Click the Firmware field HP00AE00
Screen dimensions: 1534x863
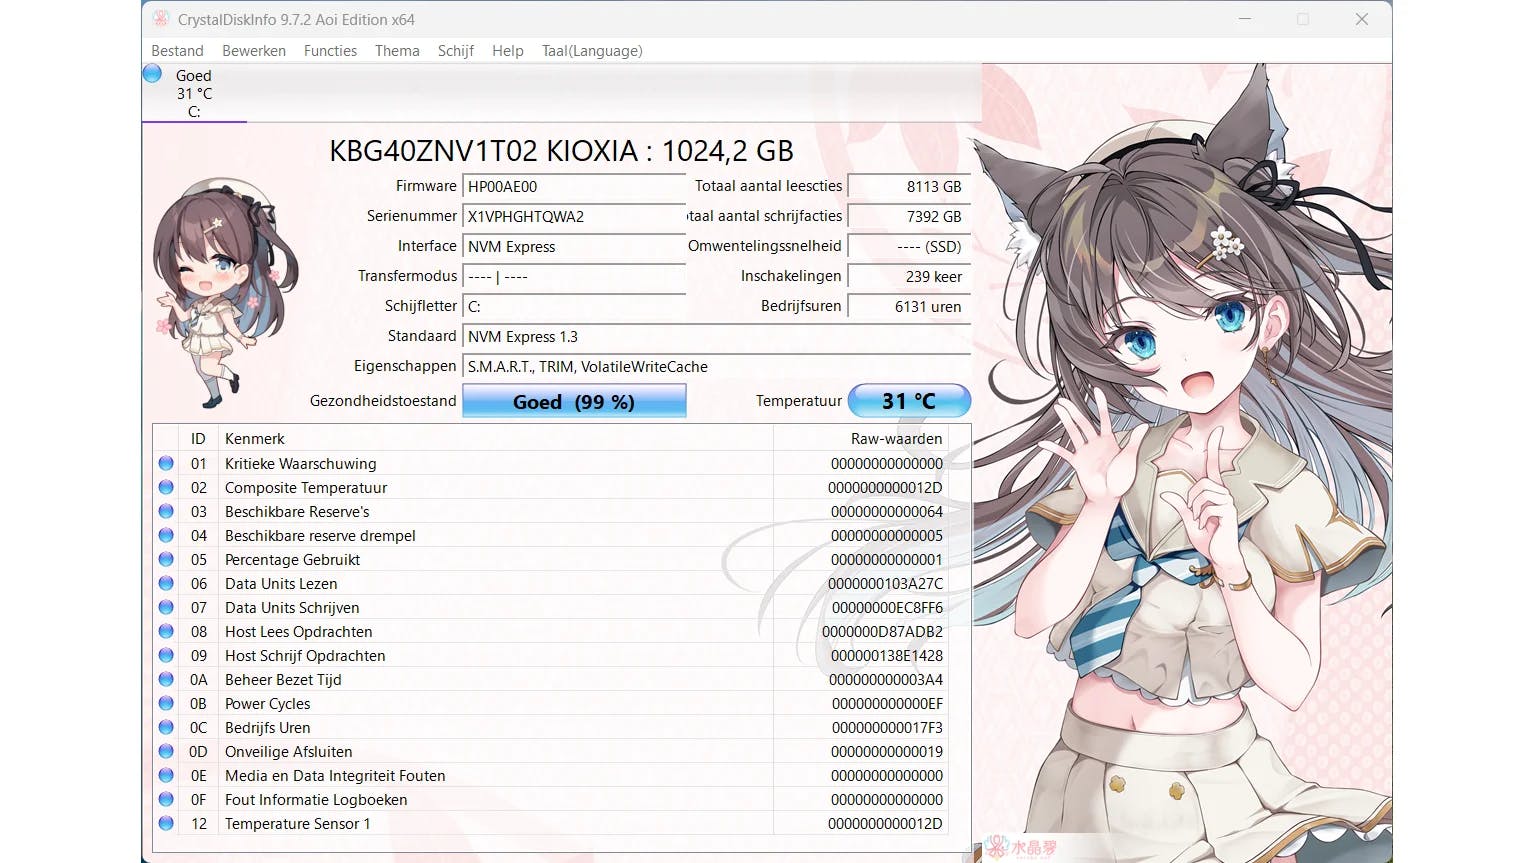click(574, 186)
